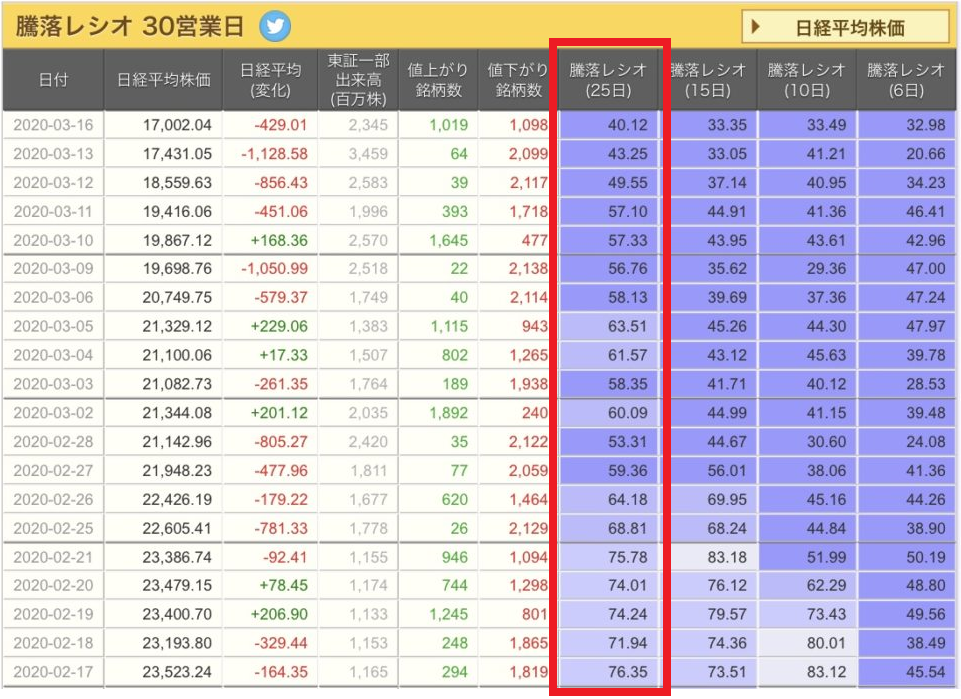The height and width of the screenshot is (699, 961).
Task: Select the 日経平均(変化) column header
Action: 270,80
